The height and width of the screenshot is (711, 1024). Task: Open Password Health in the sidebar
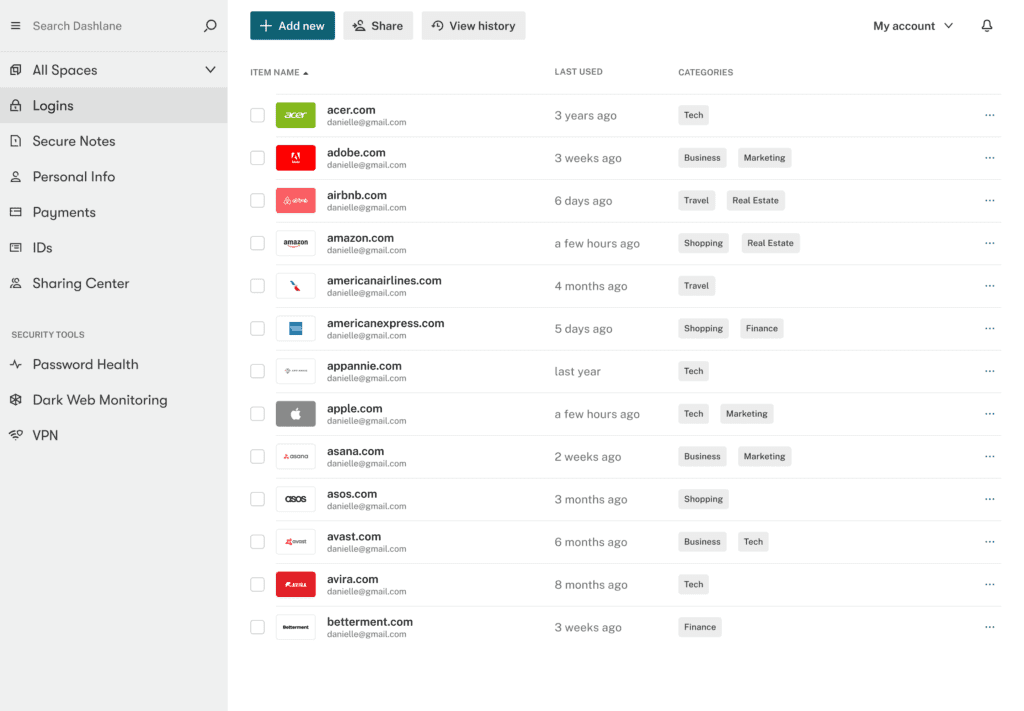(x=85, y=364)
